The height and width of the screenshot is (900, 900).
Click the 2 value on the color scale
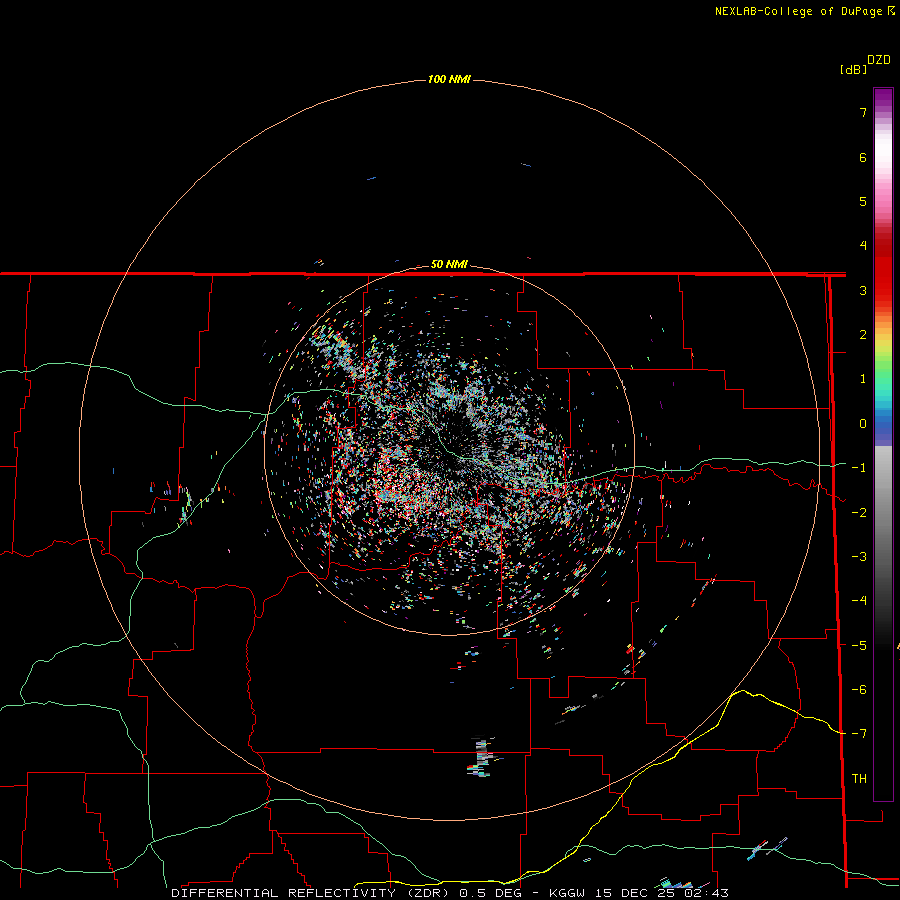tap(863, 335)
